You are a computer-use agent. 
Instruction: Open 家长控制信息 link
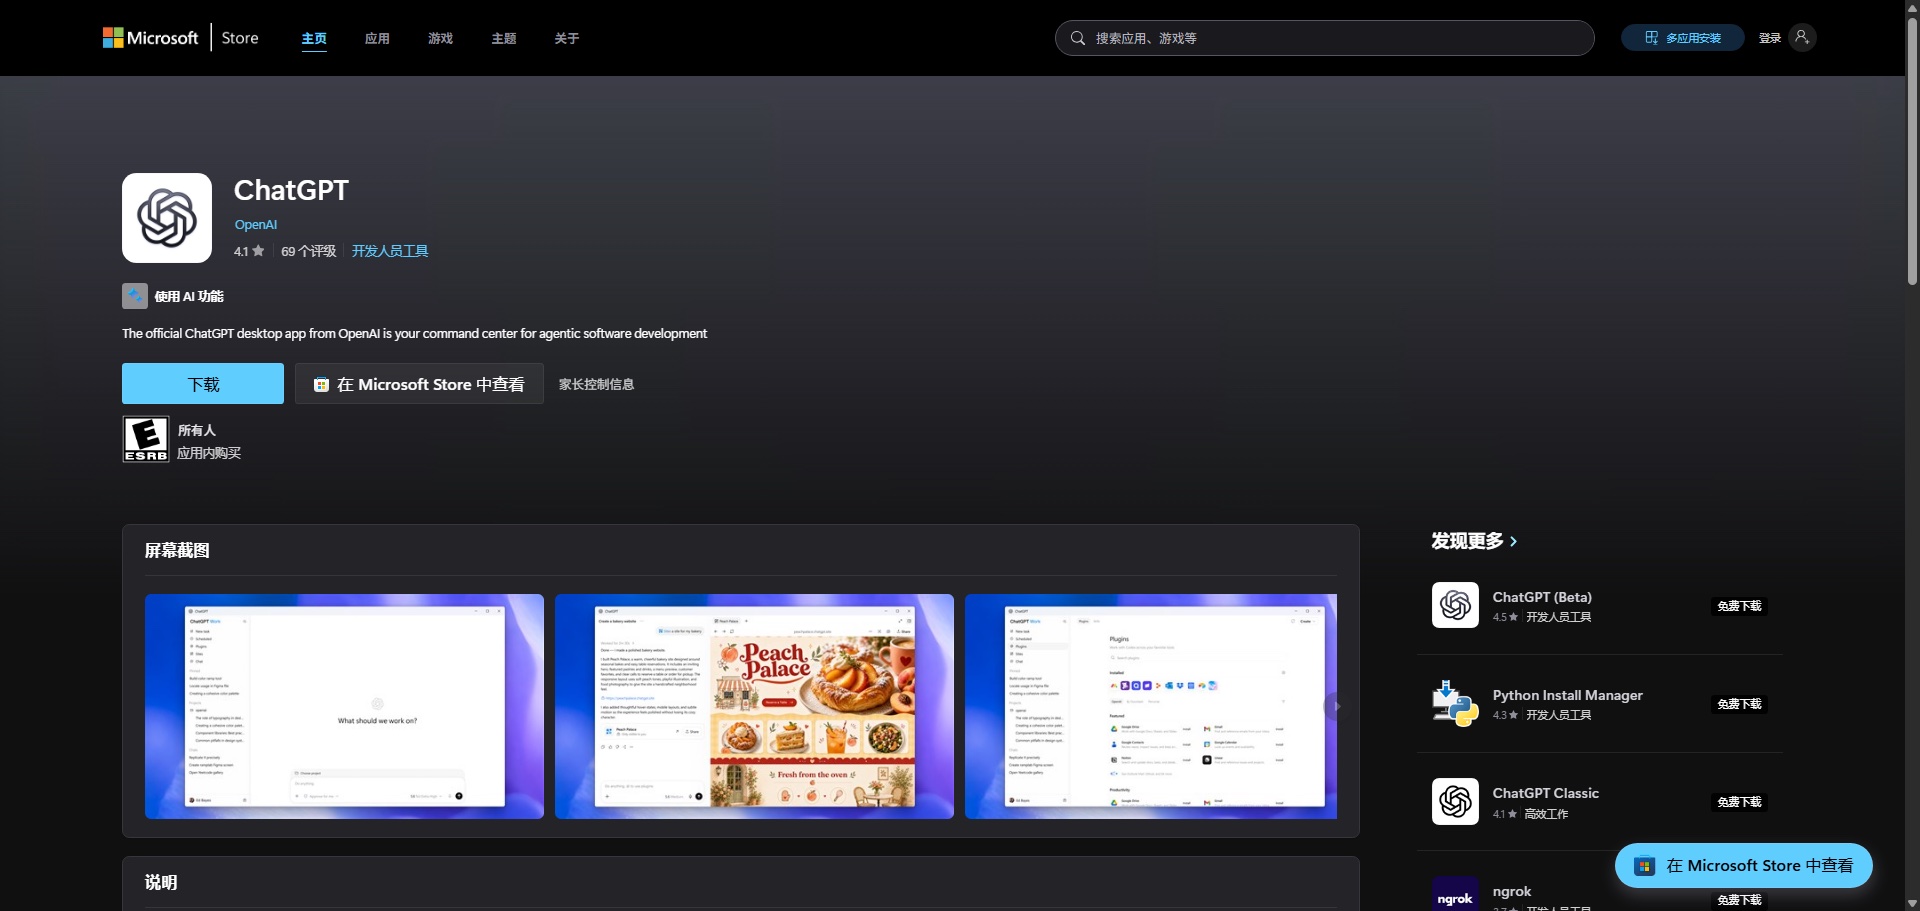596,384
